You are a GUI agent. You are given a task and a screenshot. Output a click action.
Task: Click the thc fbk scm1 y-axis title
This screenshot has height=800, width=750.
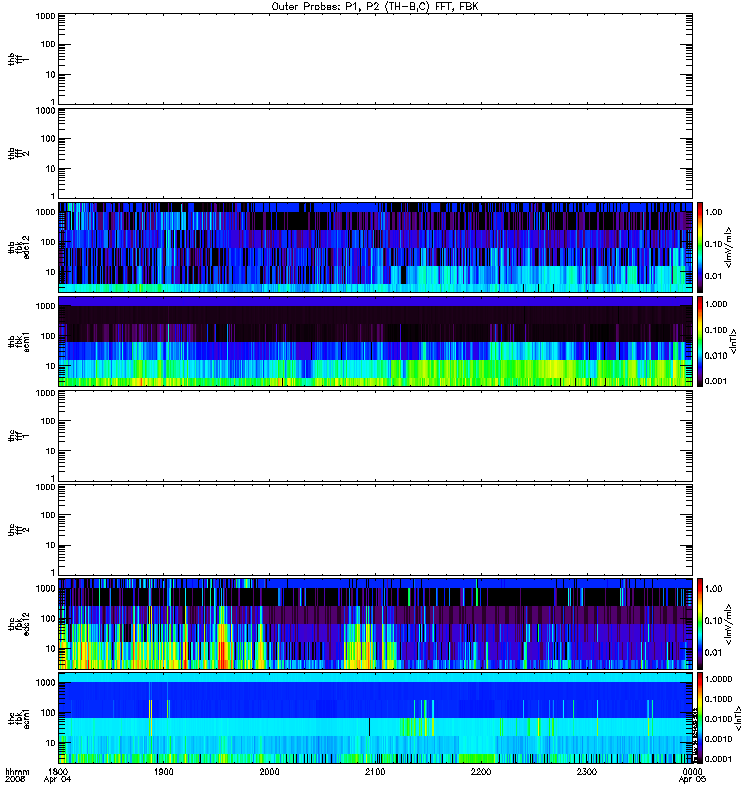19,718
